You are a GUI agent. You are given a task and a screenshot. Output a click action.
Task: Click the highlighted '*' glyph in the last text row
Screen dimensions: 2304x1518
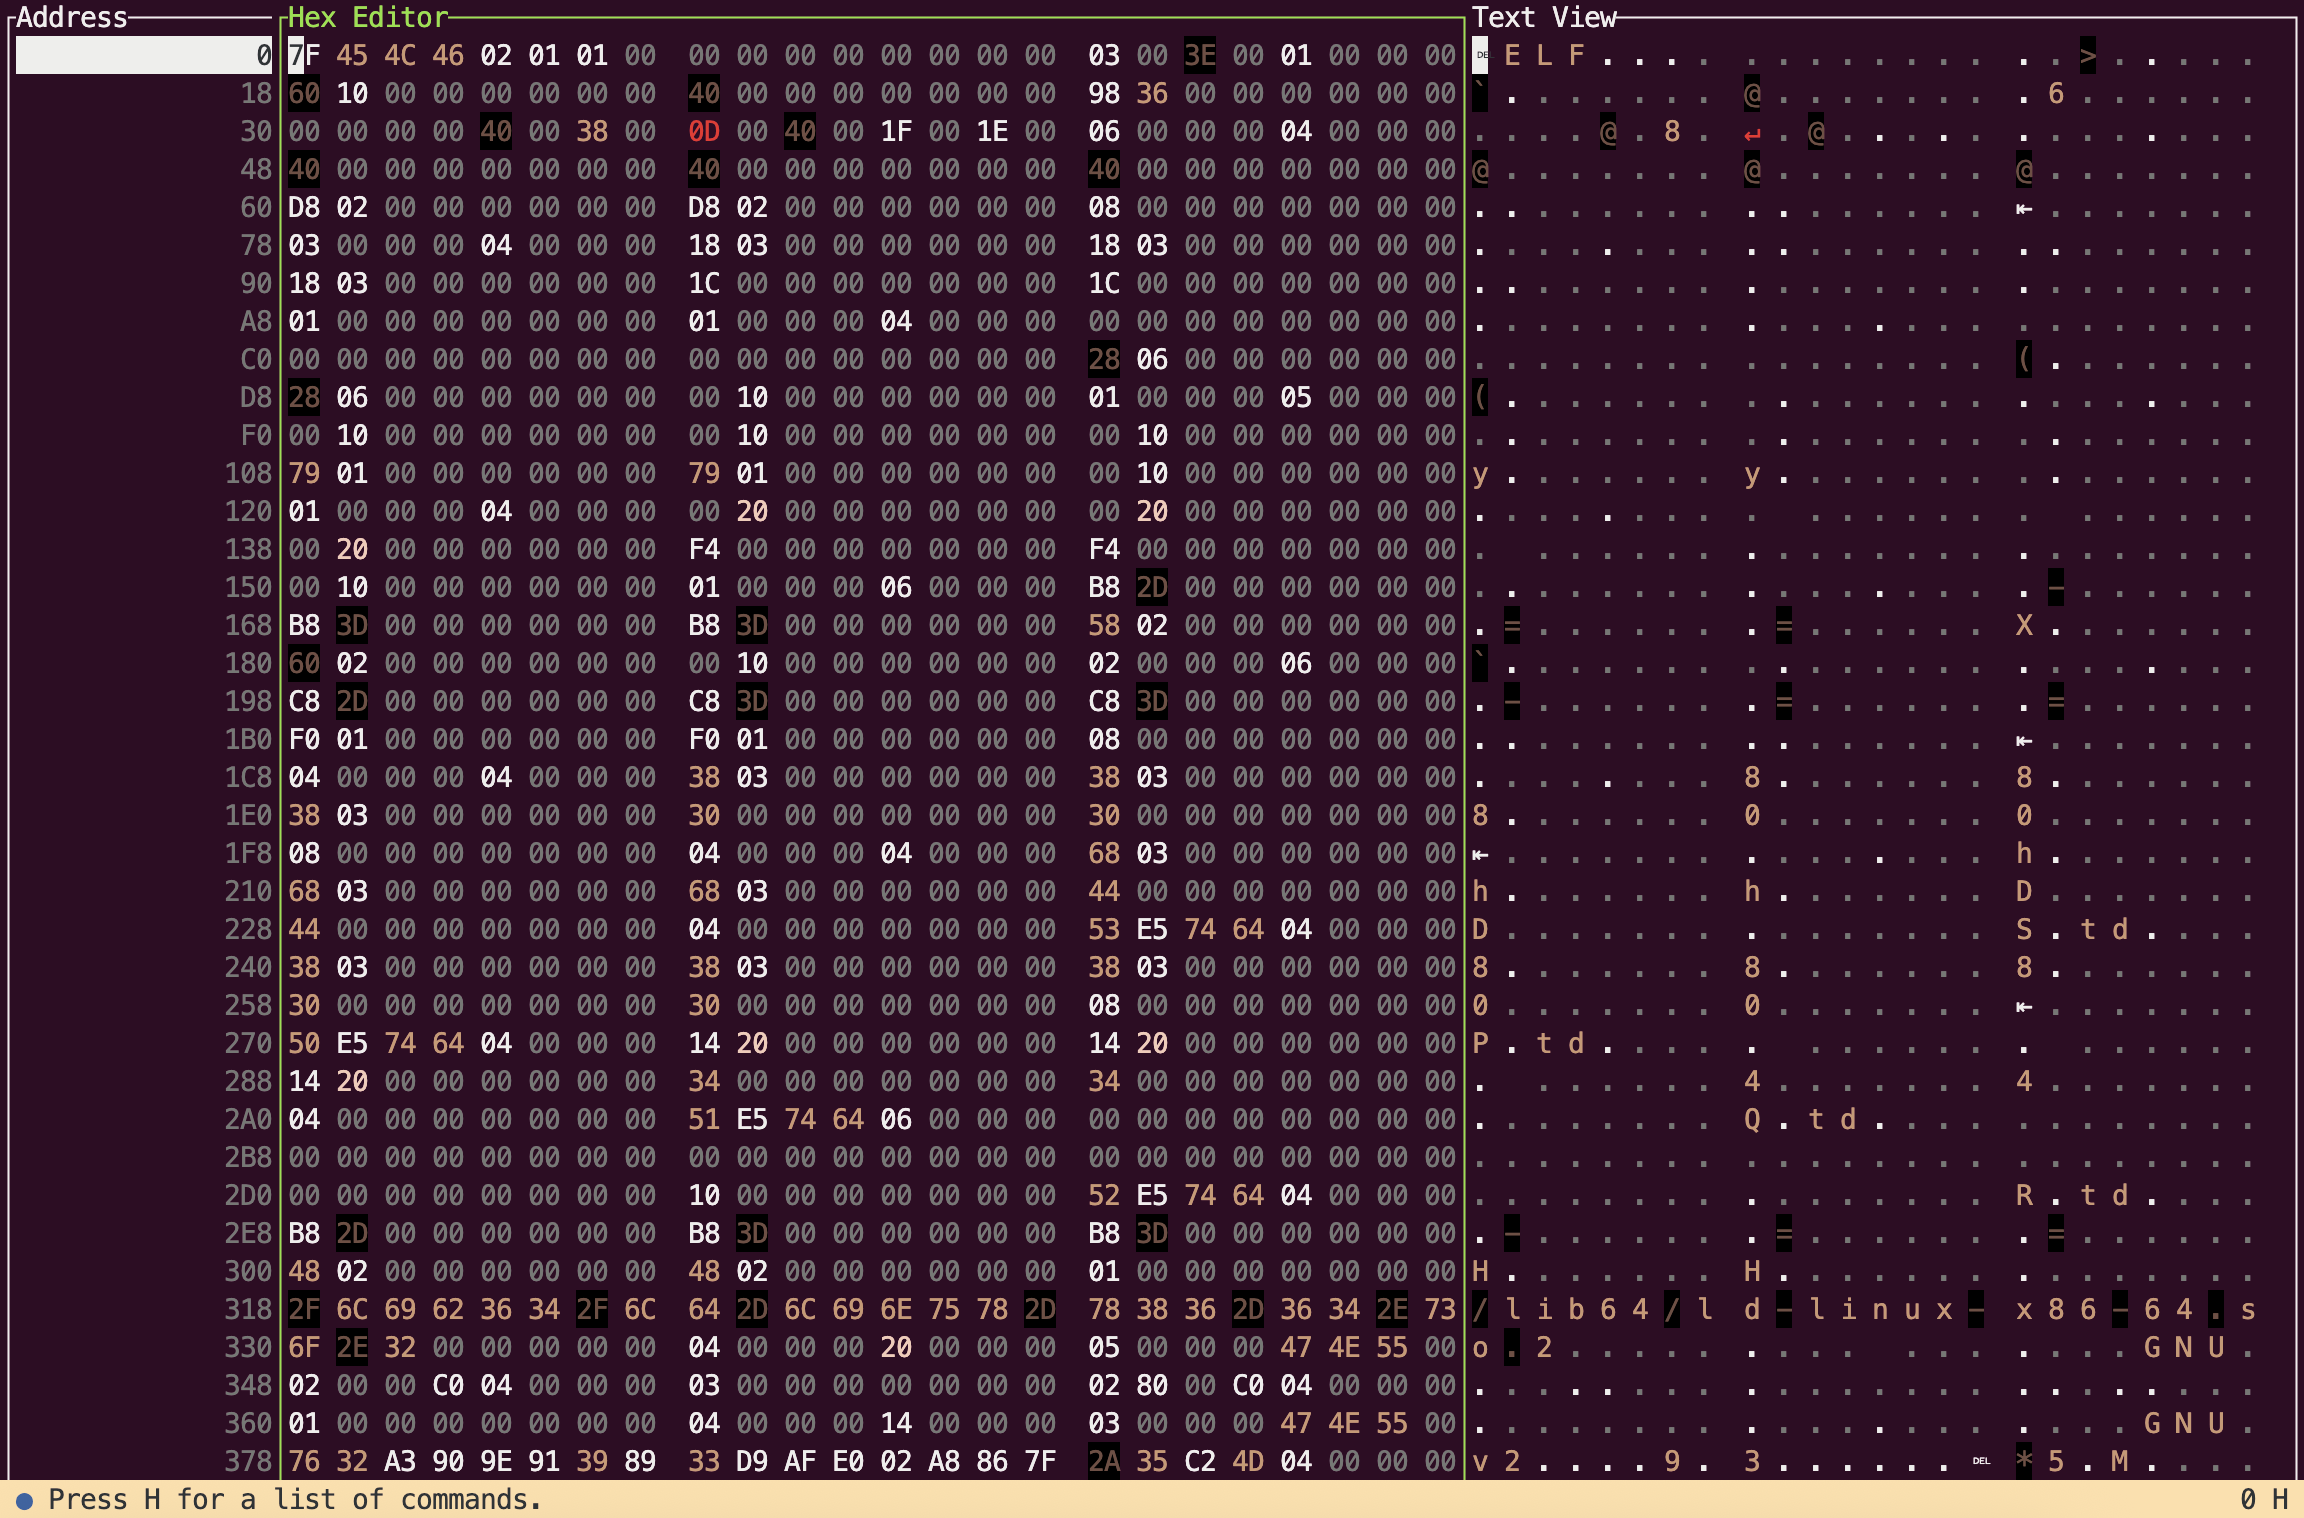click(x=2024, y=1461)
